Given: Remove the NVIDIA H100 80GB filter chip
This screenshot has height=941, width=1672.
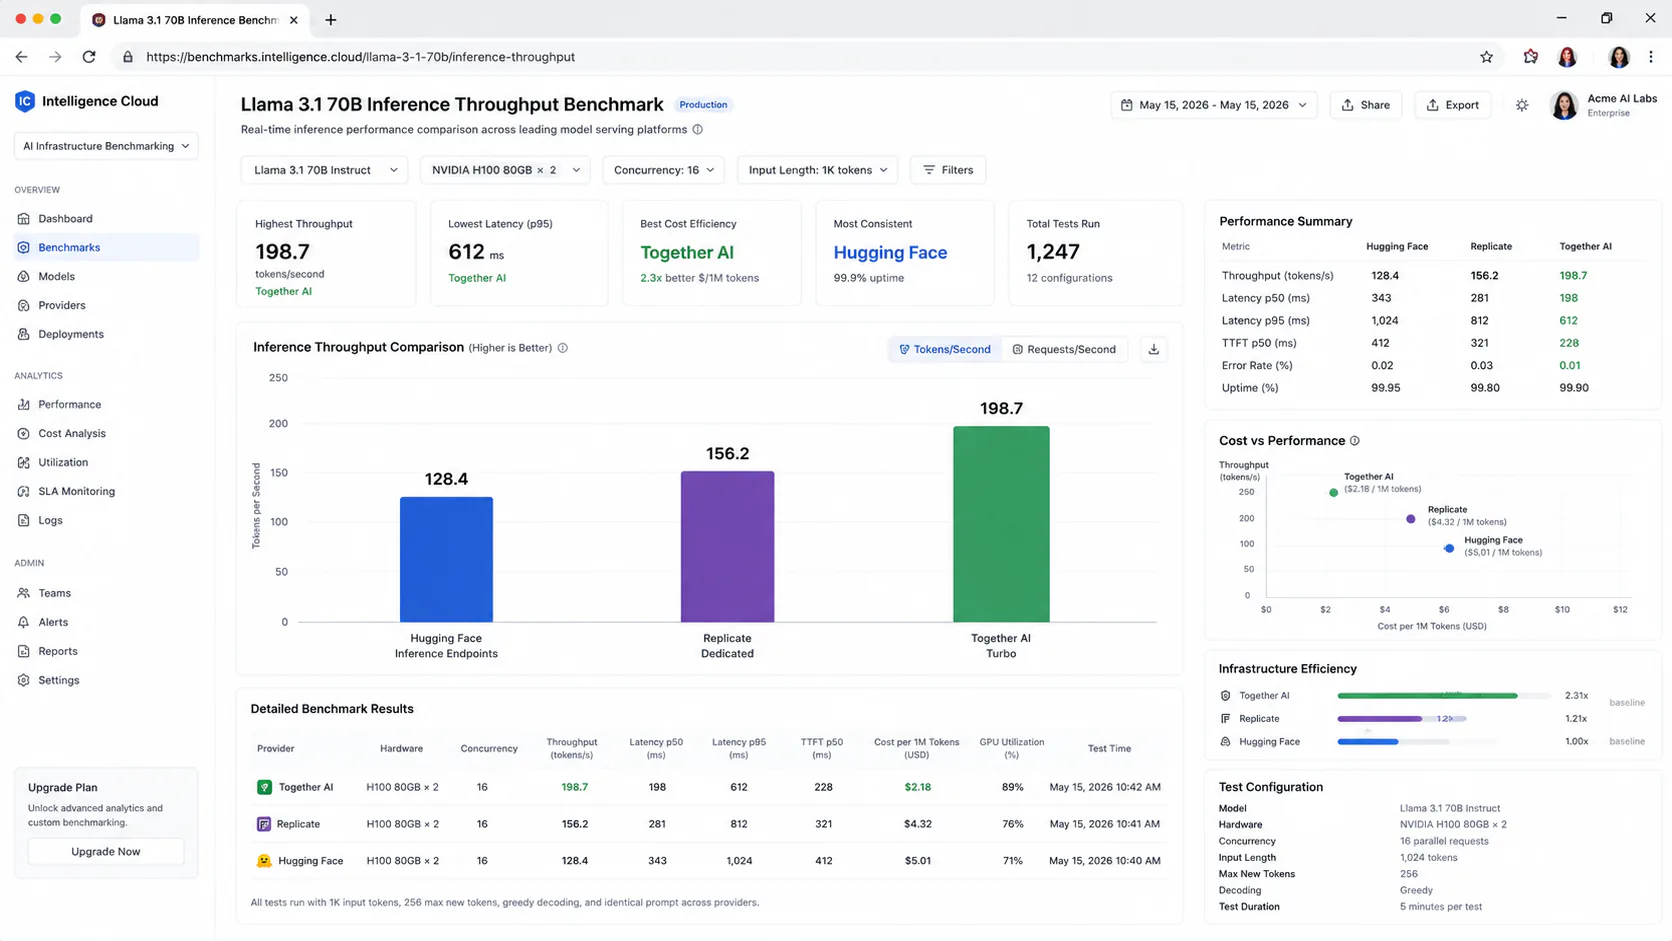Looking at the screenshot, I should pos(540,170).
